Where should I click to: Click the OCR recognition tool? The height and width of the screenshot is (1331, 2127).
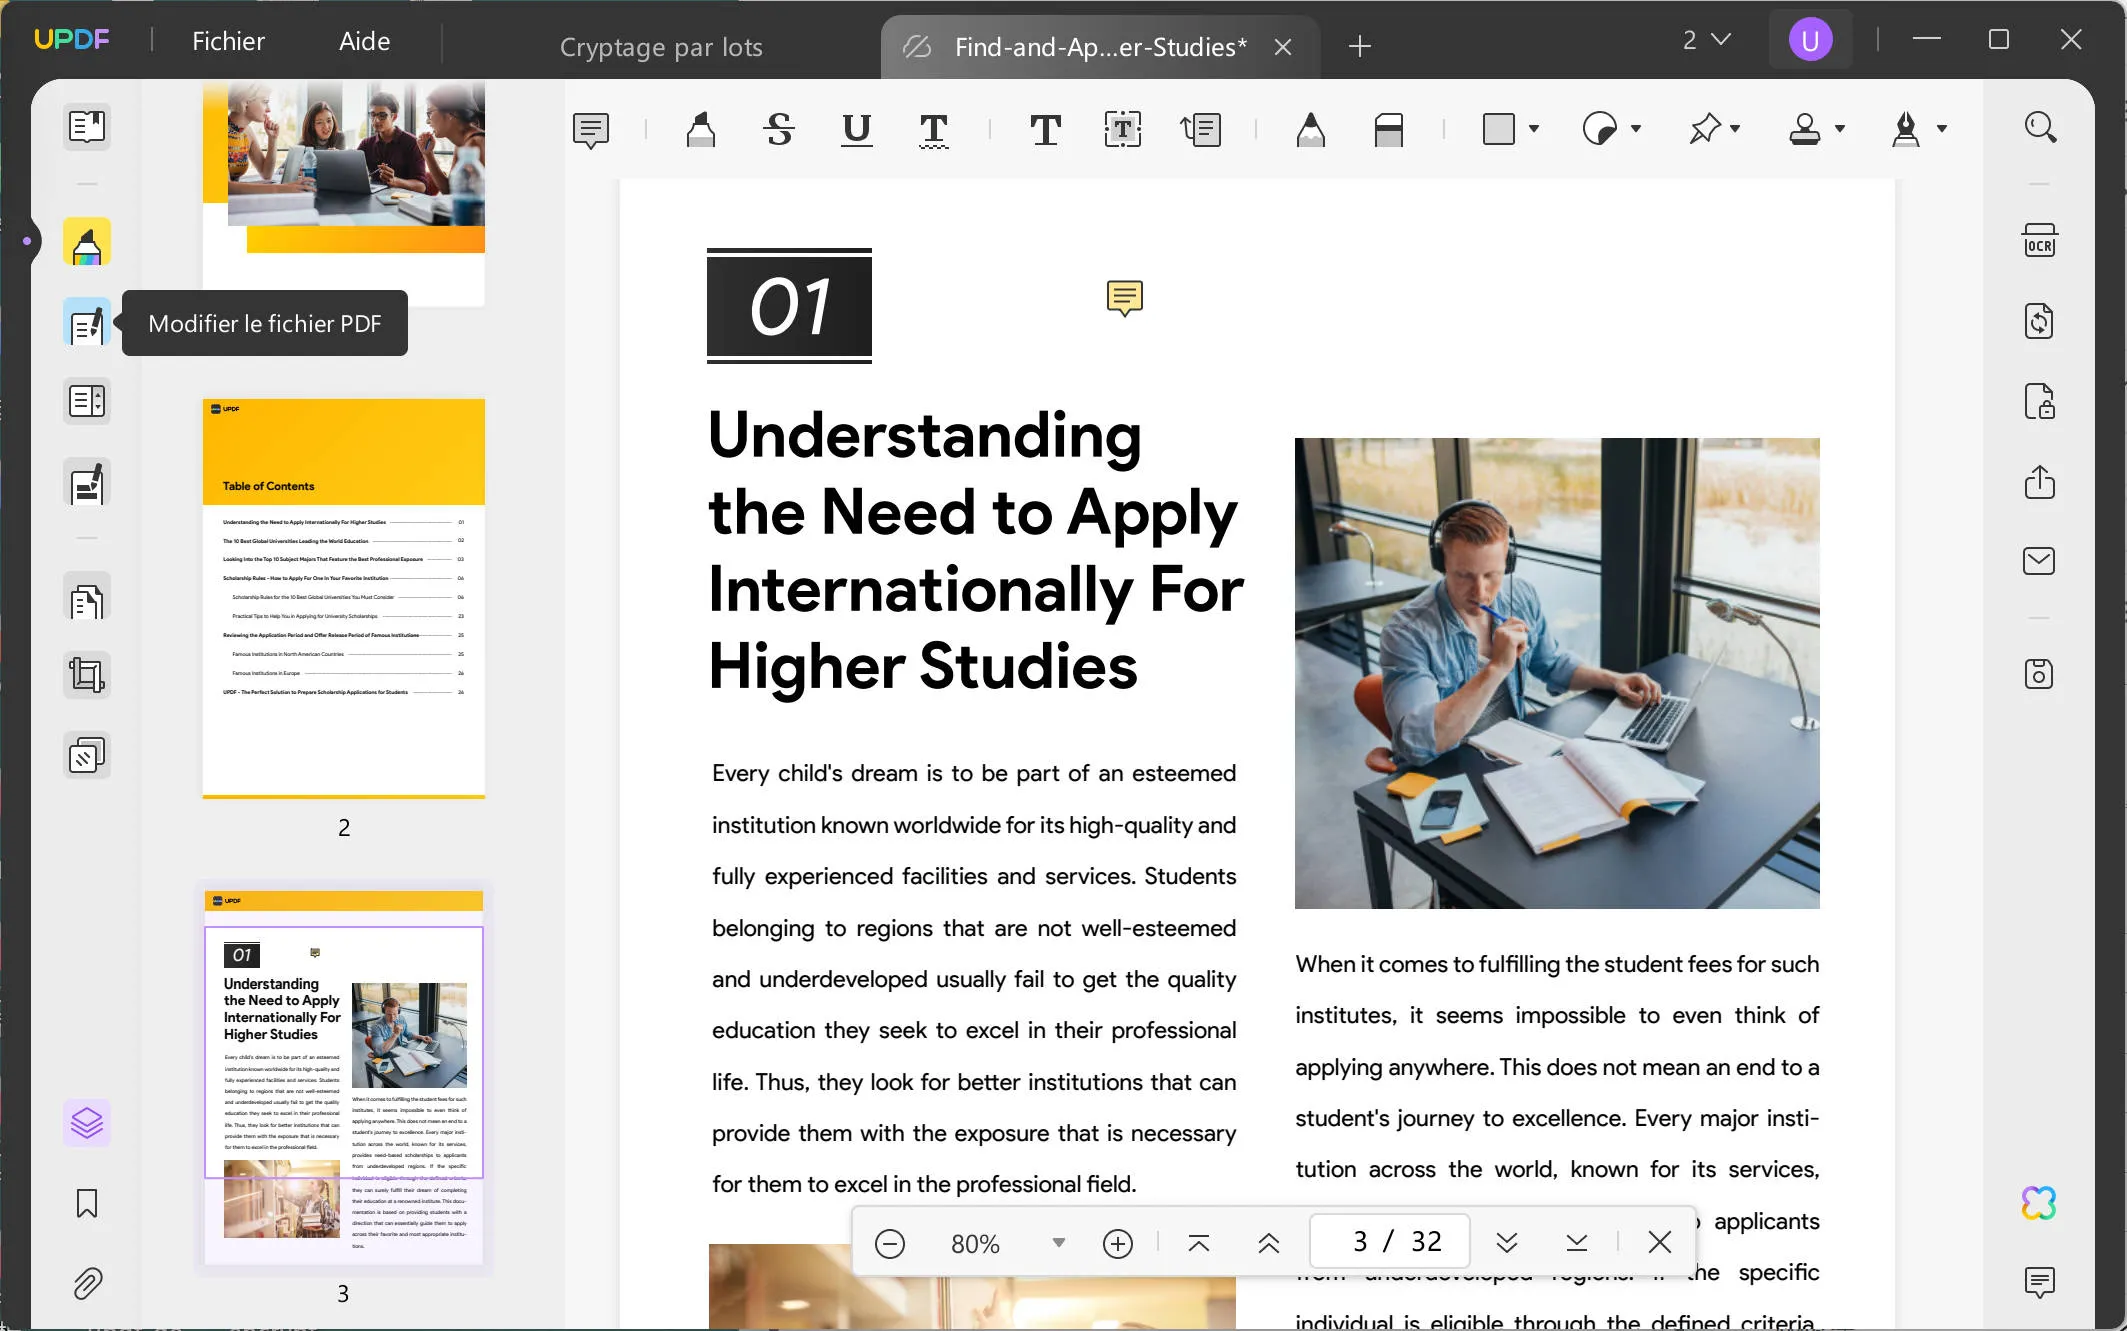tap(2040, 239)
